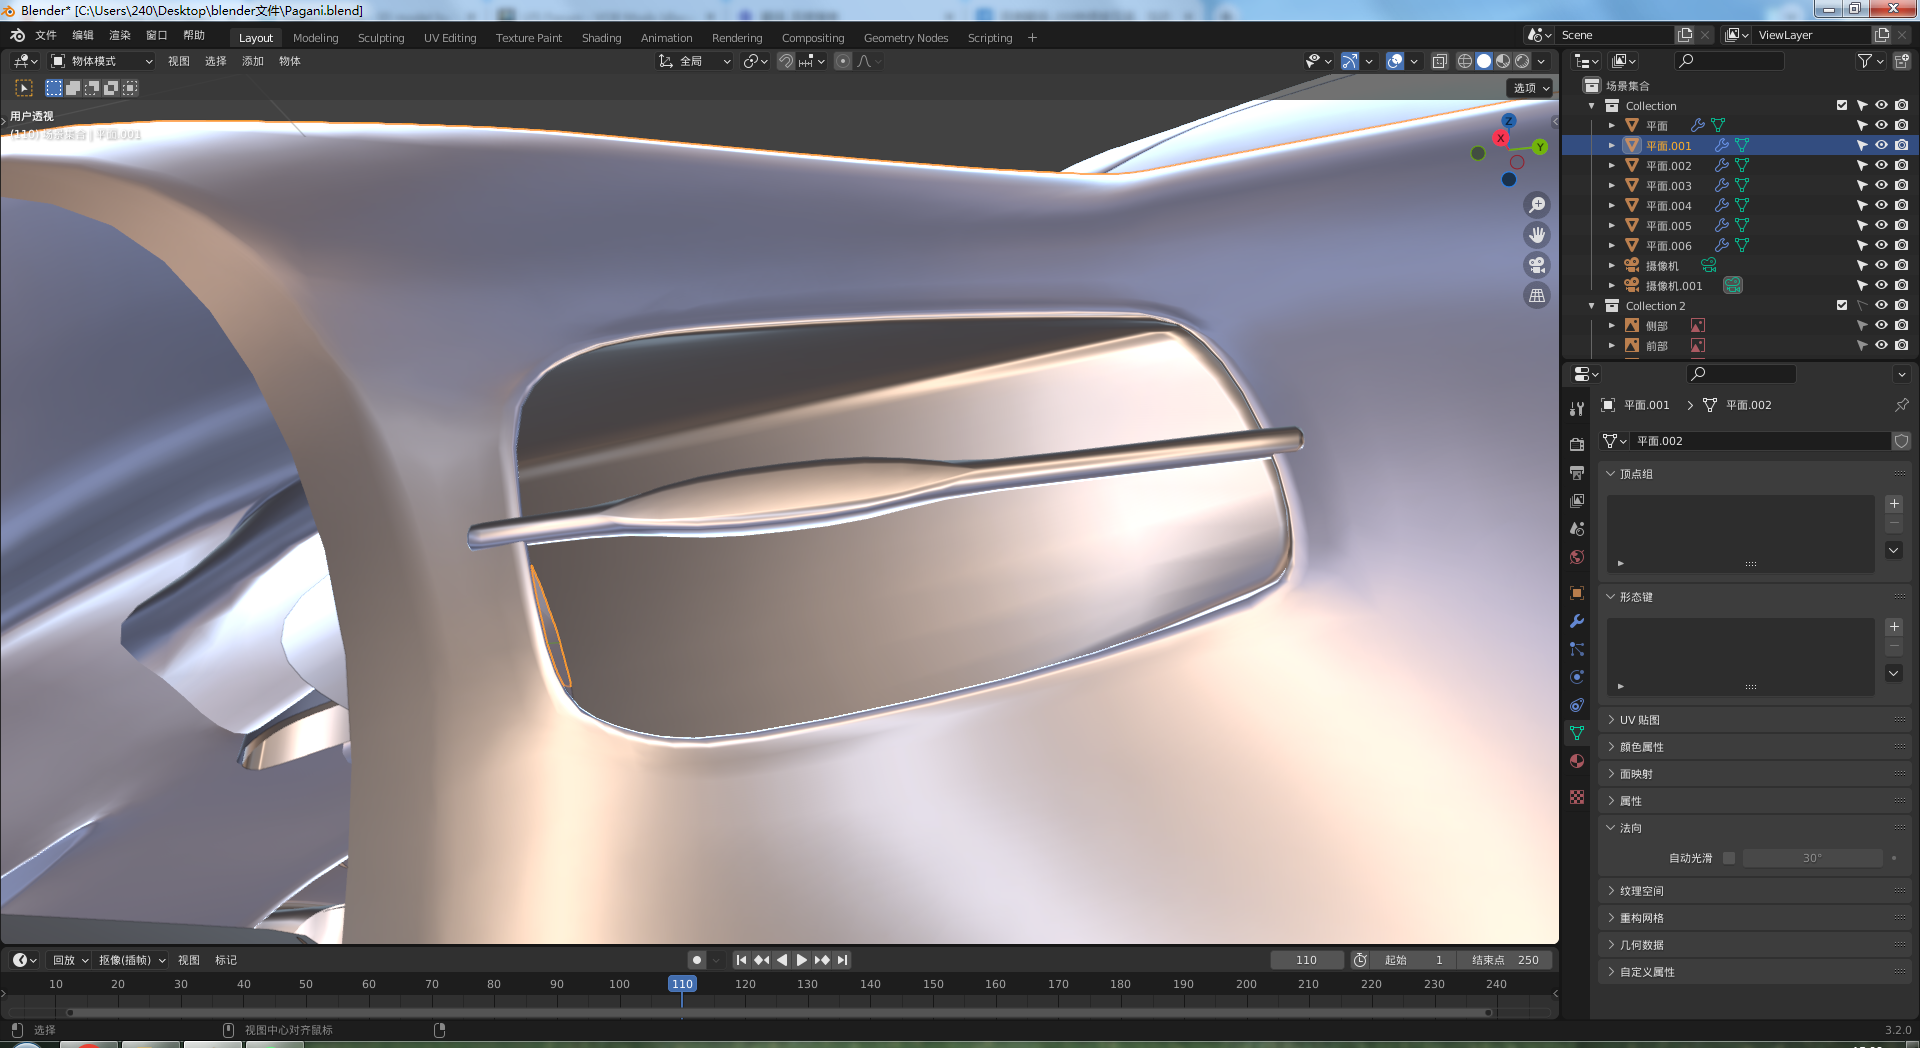Open the Particles properties tab
Viewport: 1920px width, 1048px height.
point(1577,649)
